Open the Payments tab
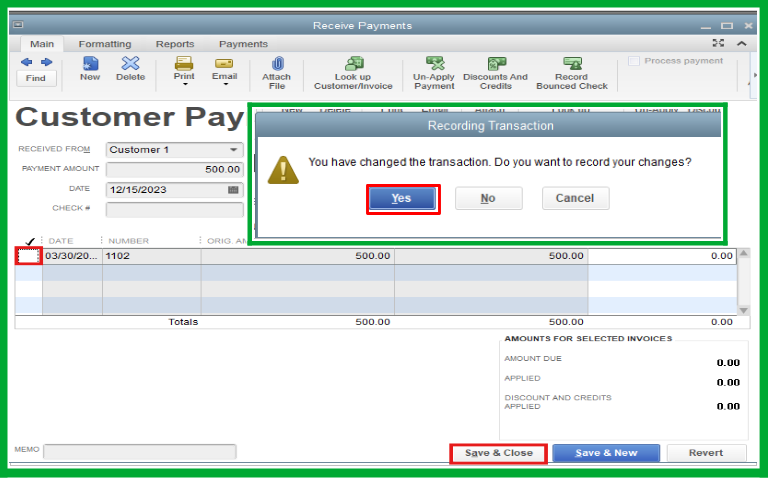 pyautogui.click(x=243, y=44)
